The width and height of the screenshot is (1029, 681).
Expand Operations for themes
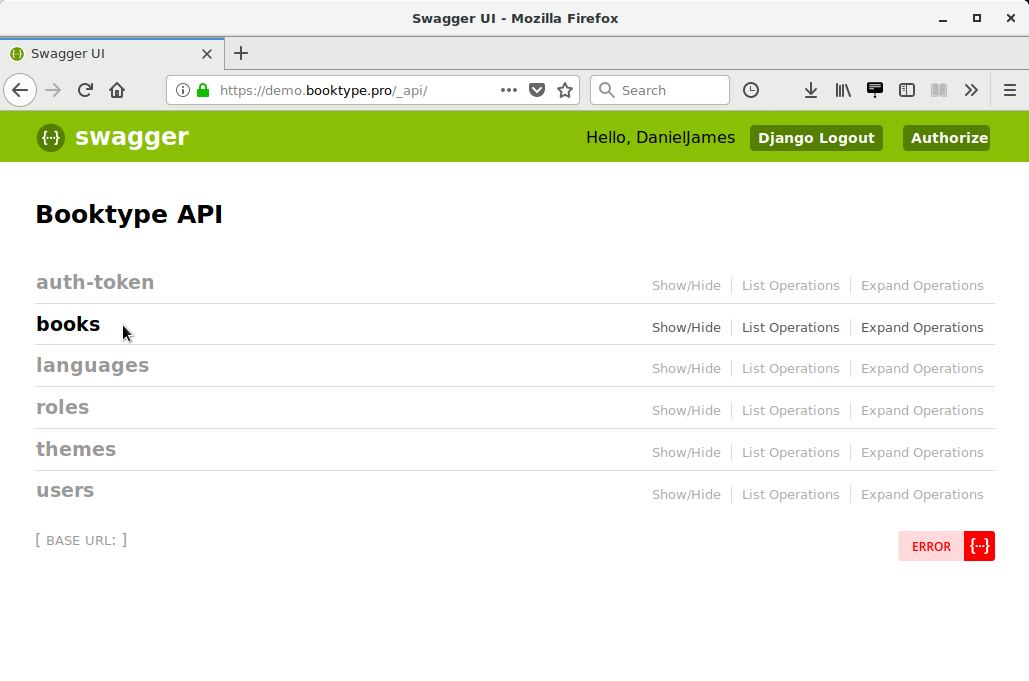[922, 453]
